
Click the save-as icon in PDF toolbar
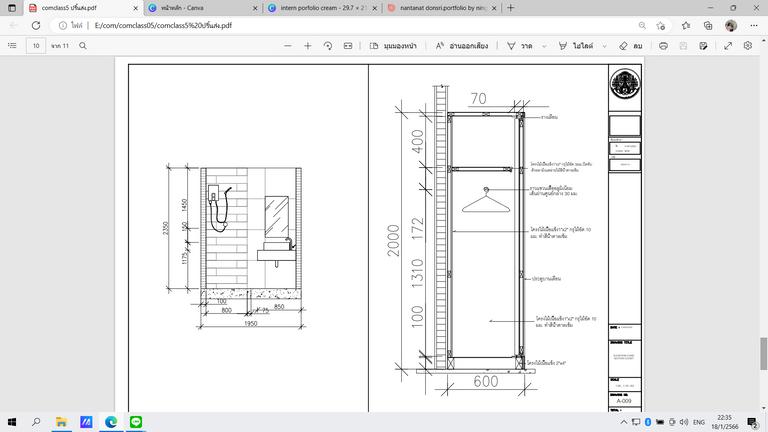[x=703, y=46]
